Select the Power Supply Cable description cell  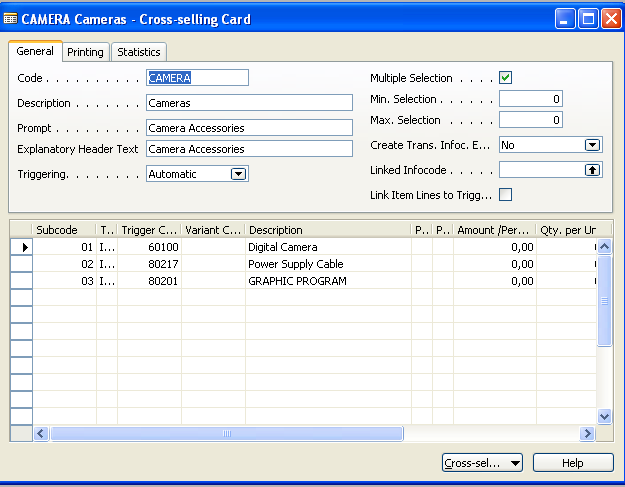coord(327,264)
